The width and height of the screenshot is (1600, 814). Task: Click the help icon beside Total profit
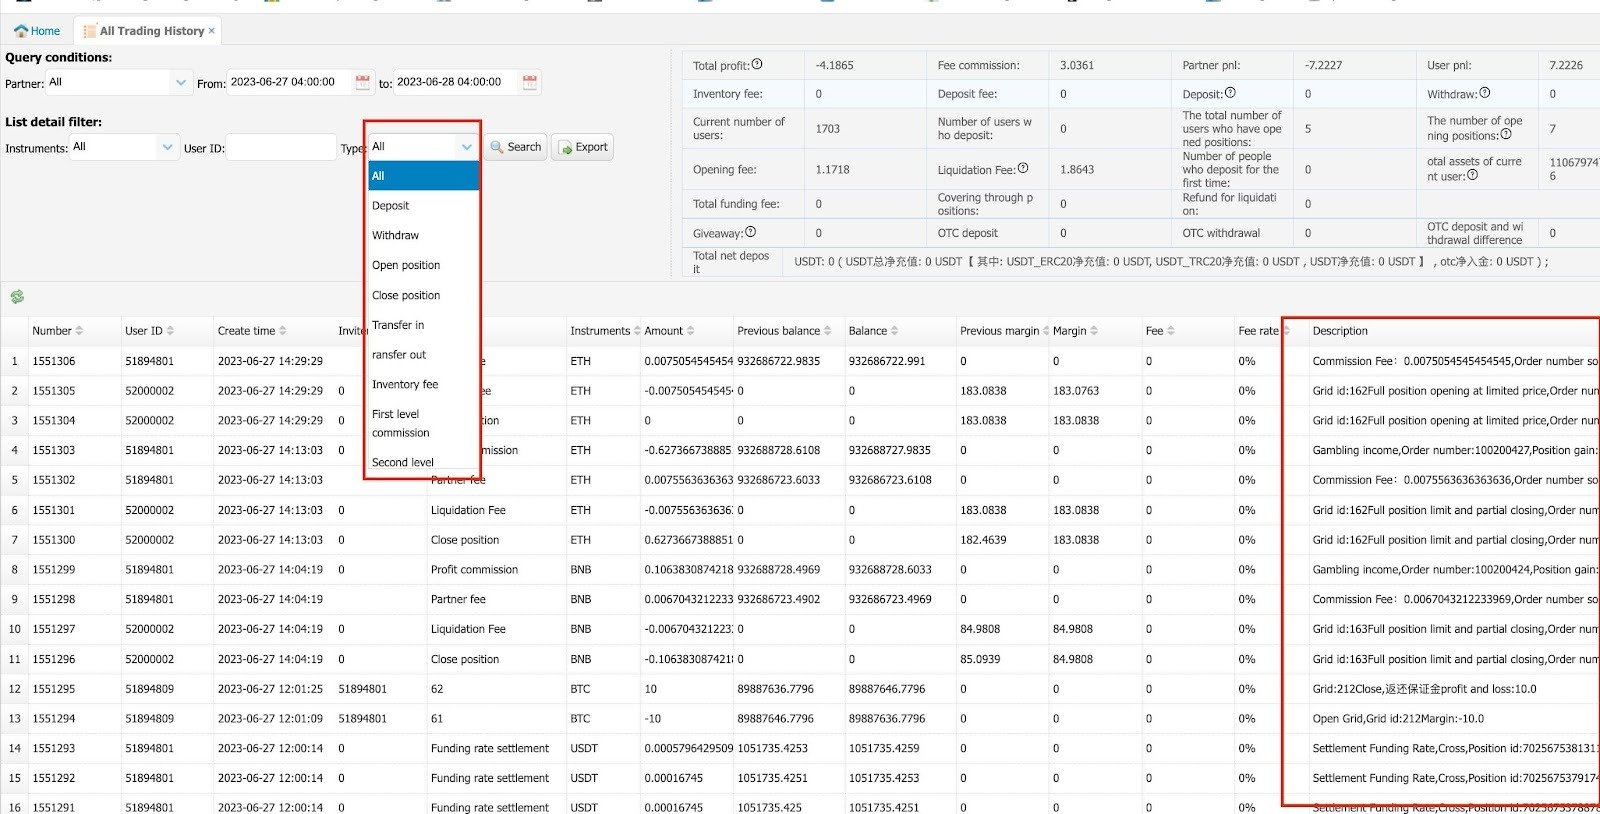[x=757, y=65]
